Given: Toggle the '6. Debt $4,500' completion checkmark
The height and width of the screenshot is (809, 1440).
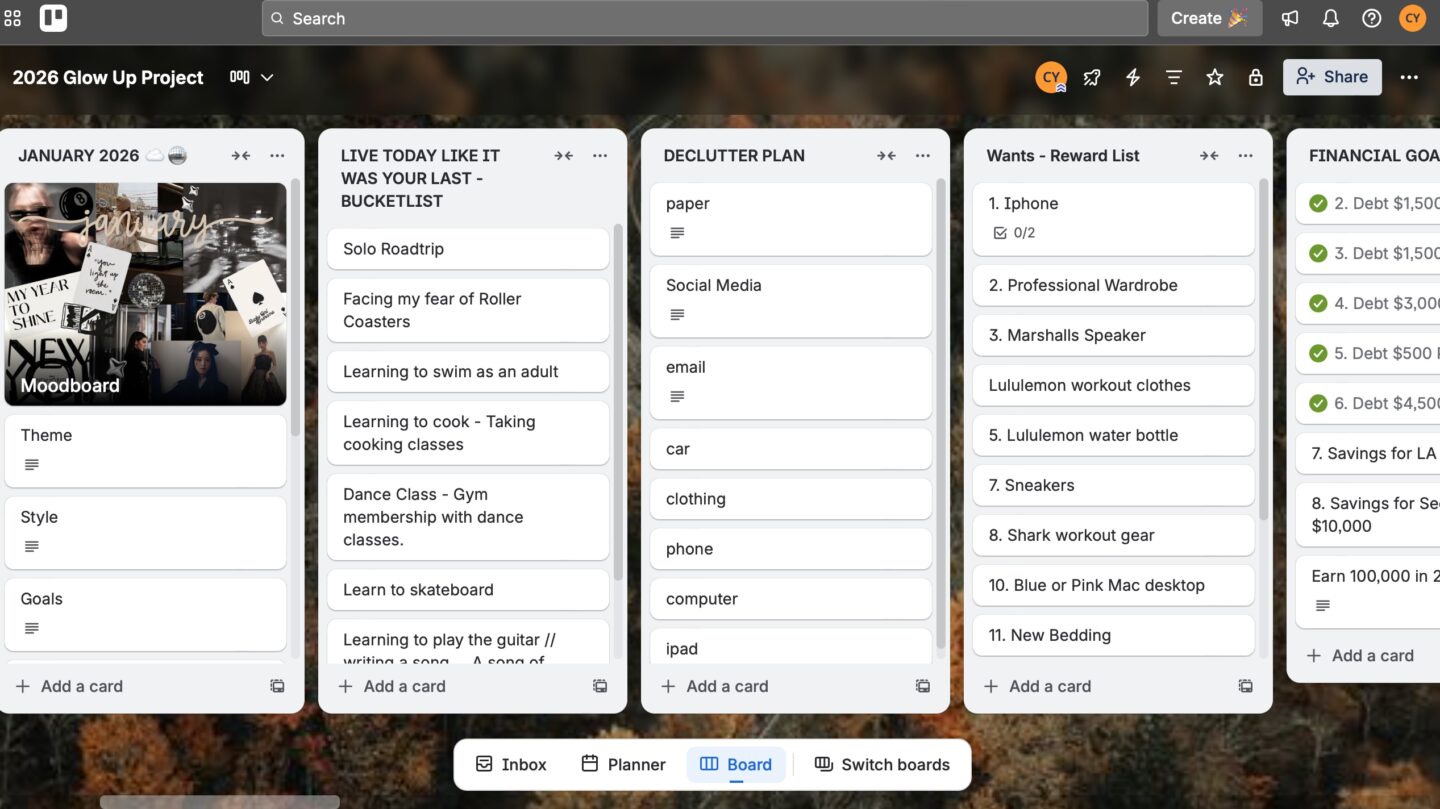Looking at the screenshot, I should (1318, 403).
